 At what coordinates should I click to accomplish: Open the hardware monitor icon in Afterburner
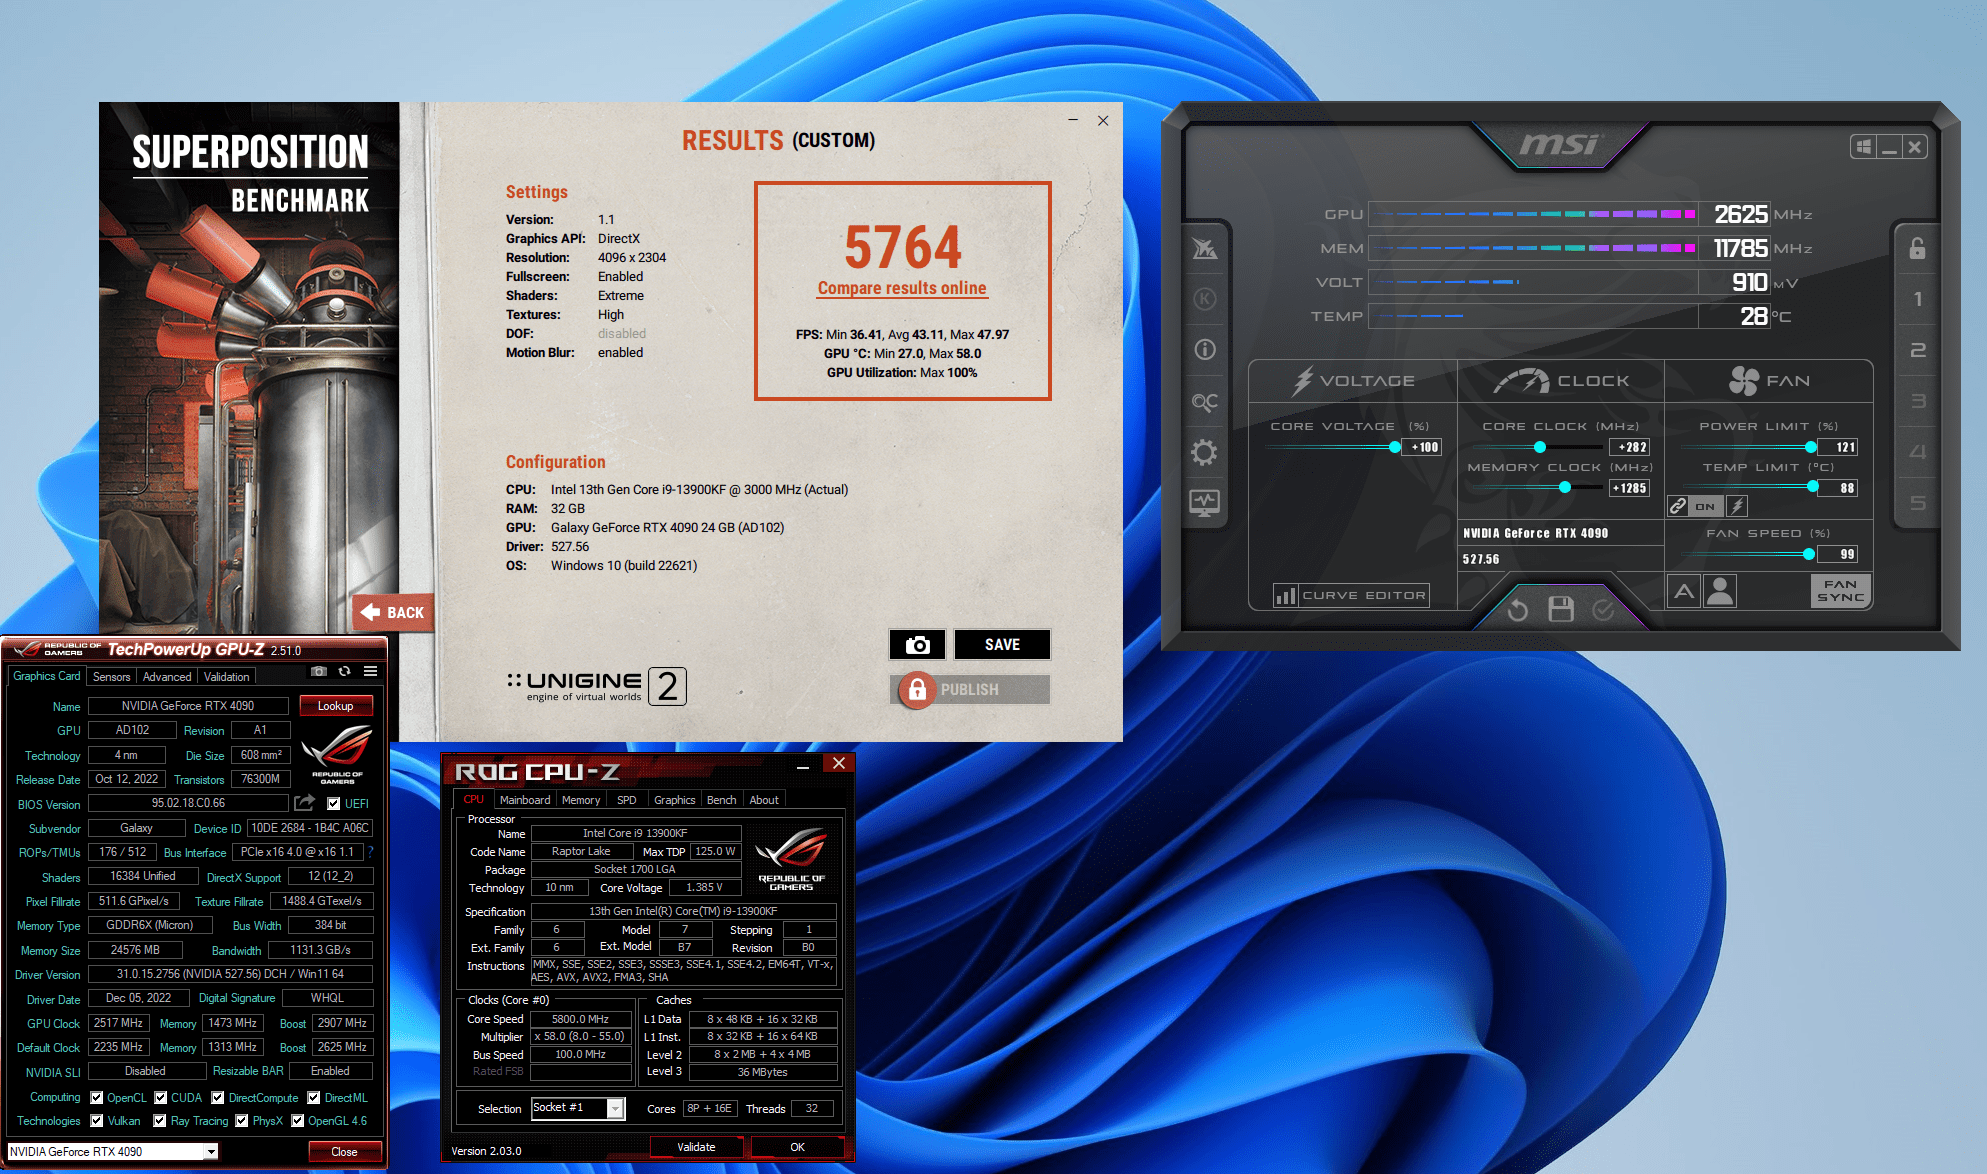(x=1204, y=502)
